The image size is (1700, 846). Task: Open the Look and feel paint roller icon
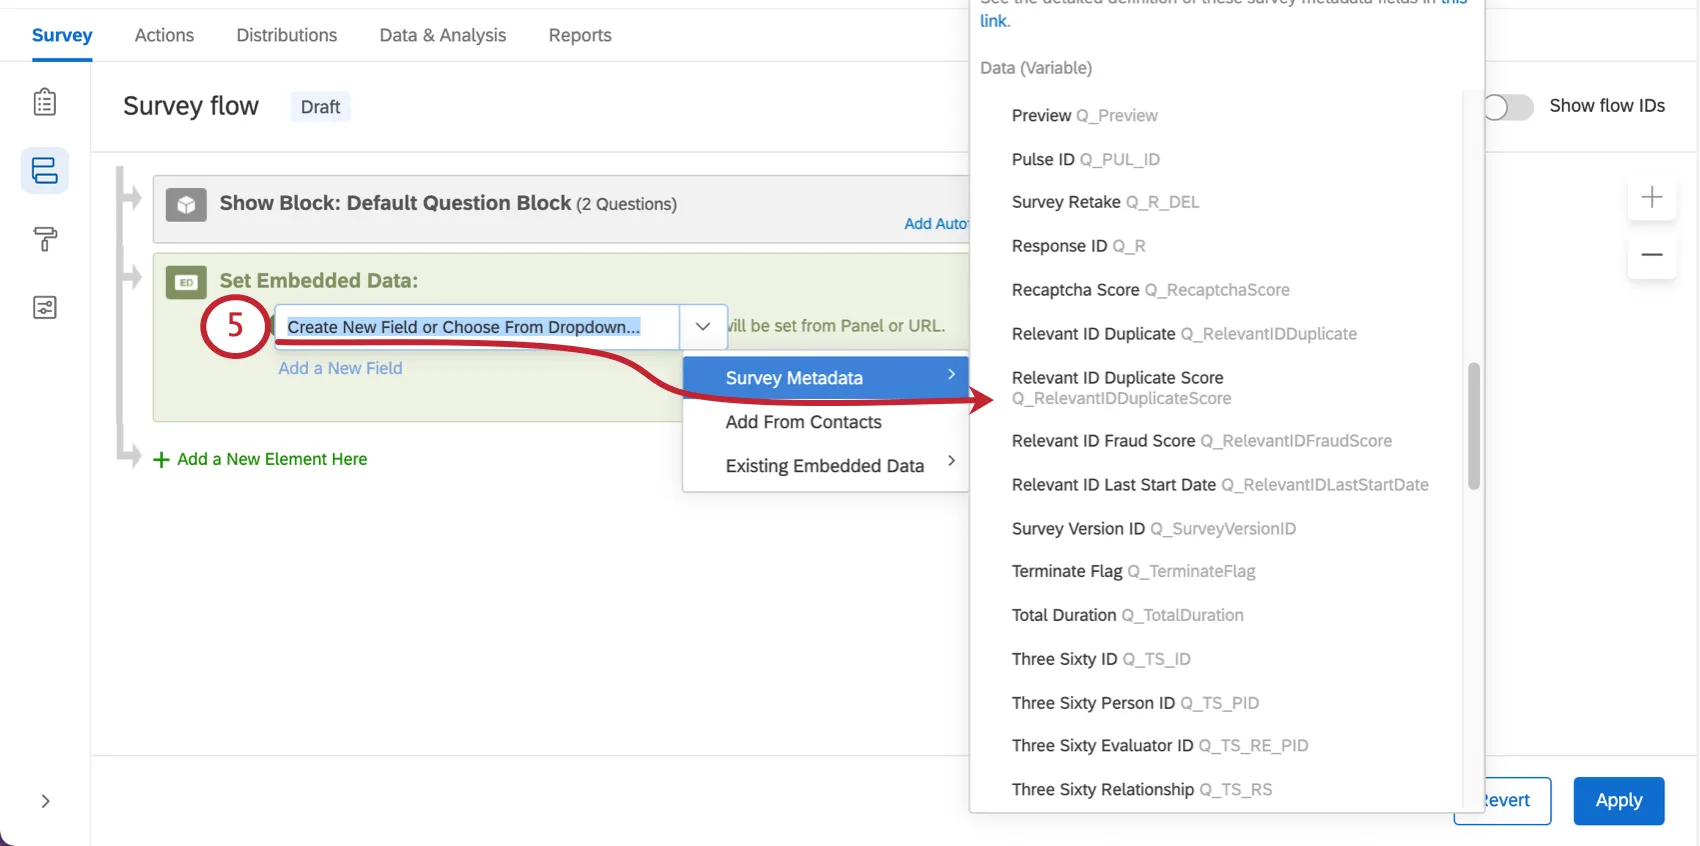click(45, 239)
